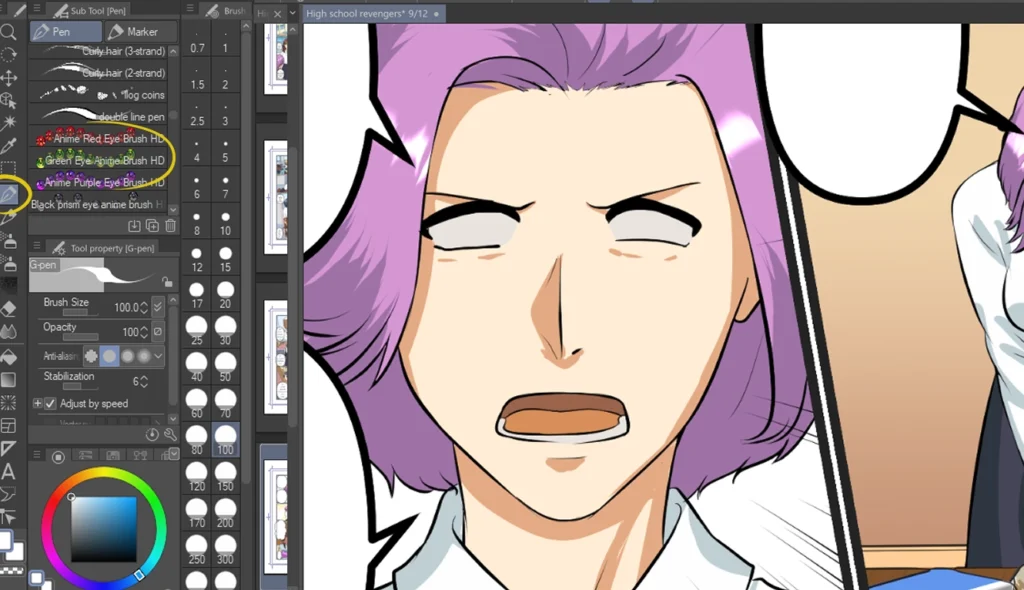The width and height of the screenshot is (1024, 590).
Task: Enable the strongest anti-aliasing option
Action: click(145, 357)
